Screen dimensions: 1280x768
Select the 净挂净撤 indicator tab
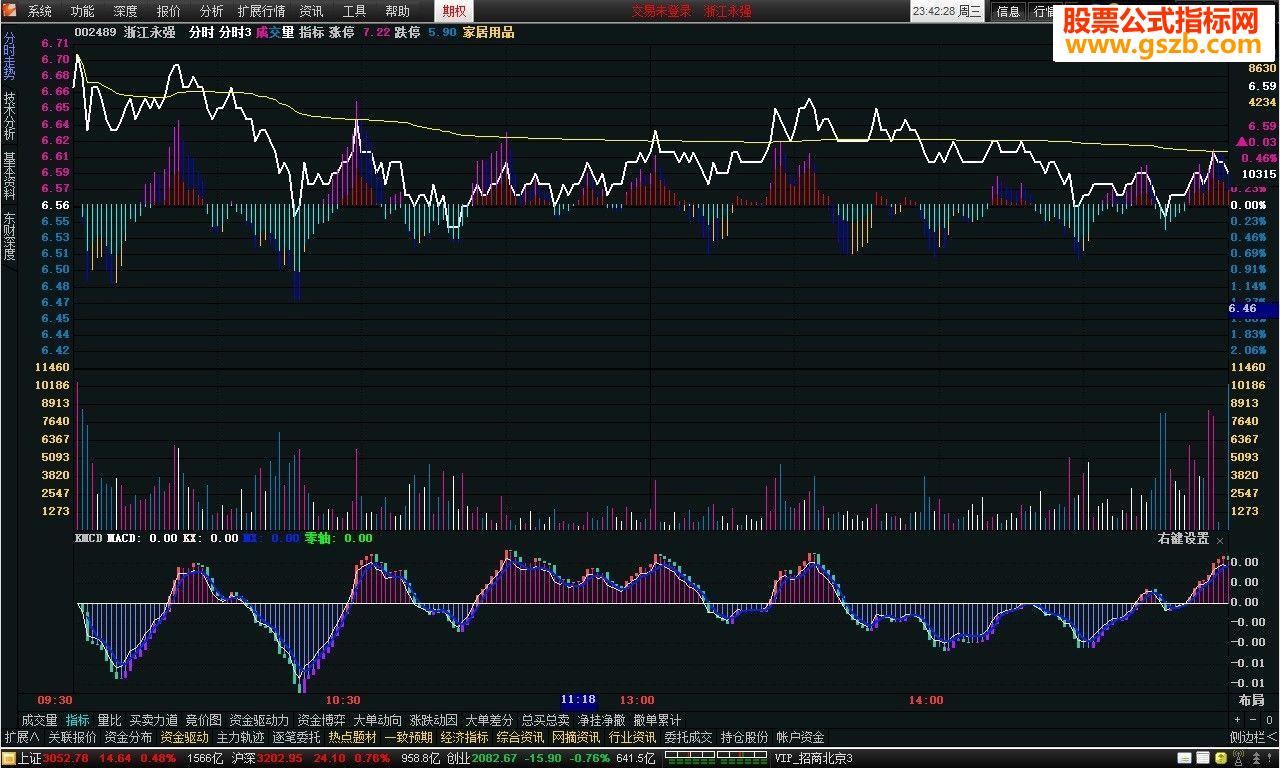602,719
